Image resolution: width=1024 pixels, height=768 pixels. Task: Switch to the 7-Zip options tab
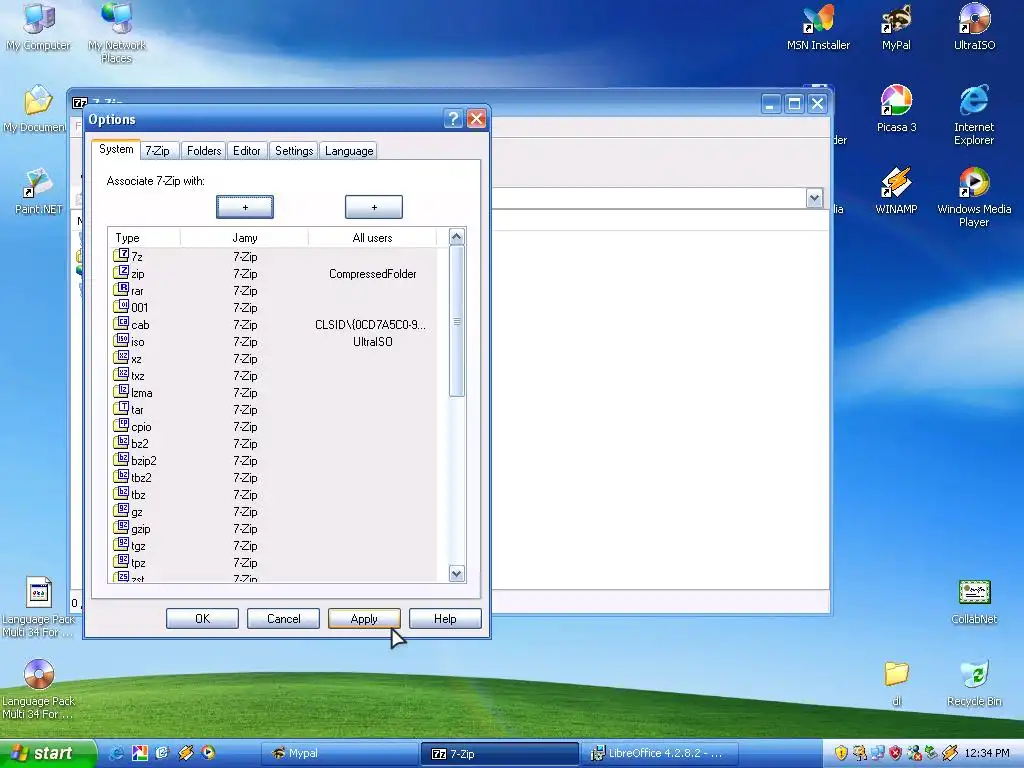click(157, 151)
